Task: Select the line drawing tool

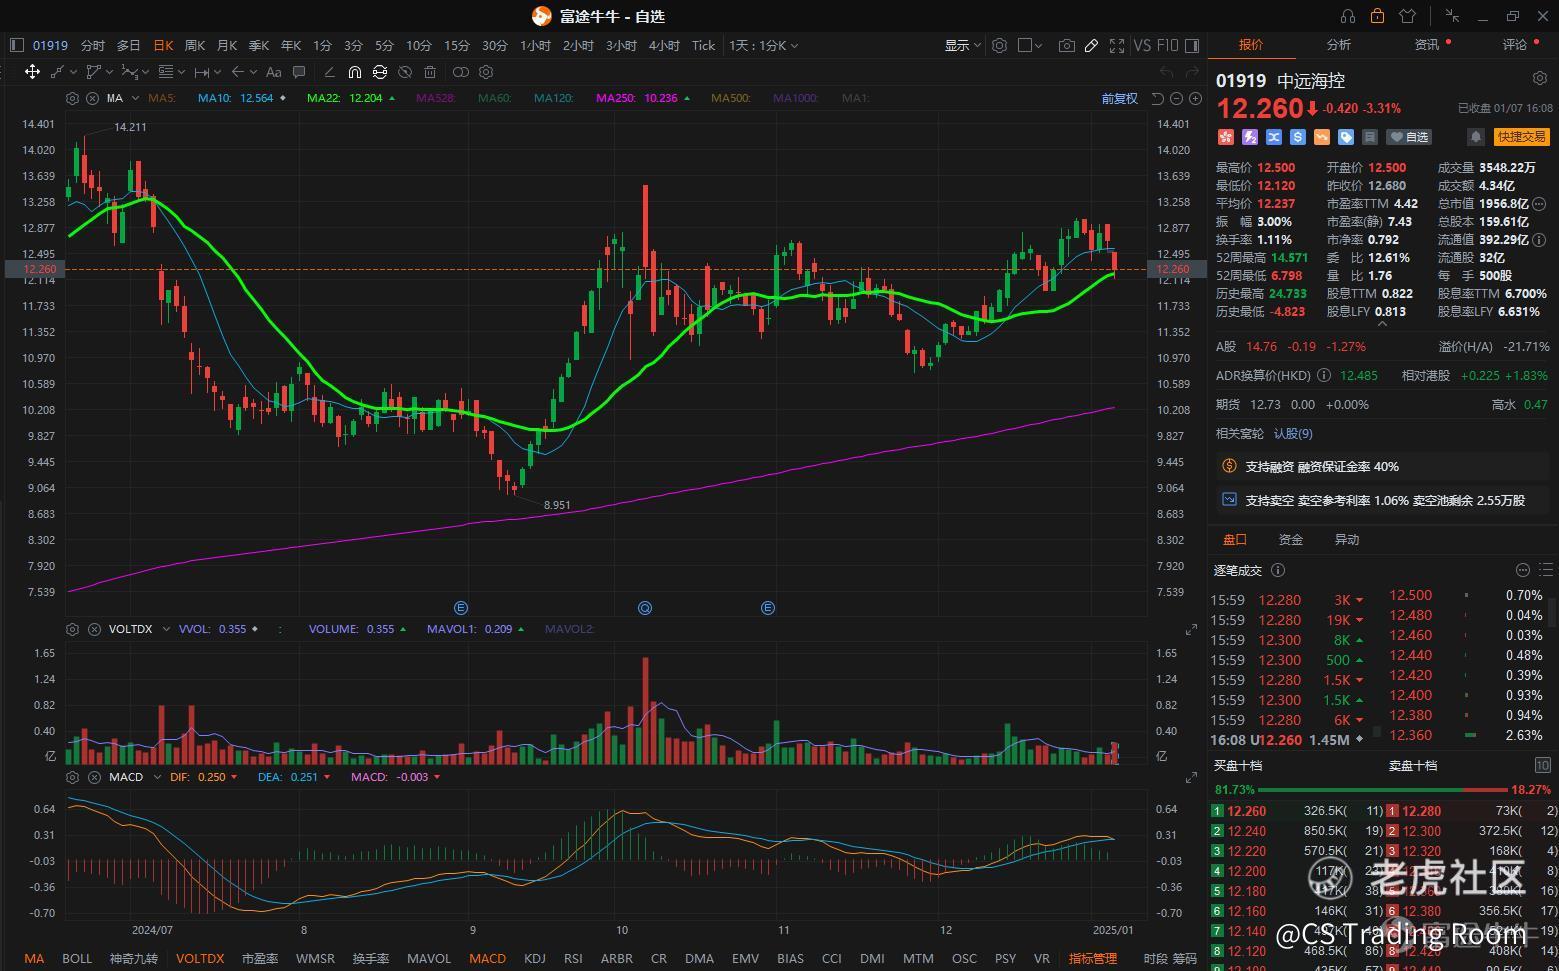Action: [x=57, y=72]
